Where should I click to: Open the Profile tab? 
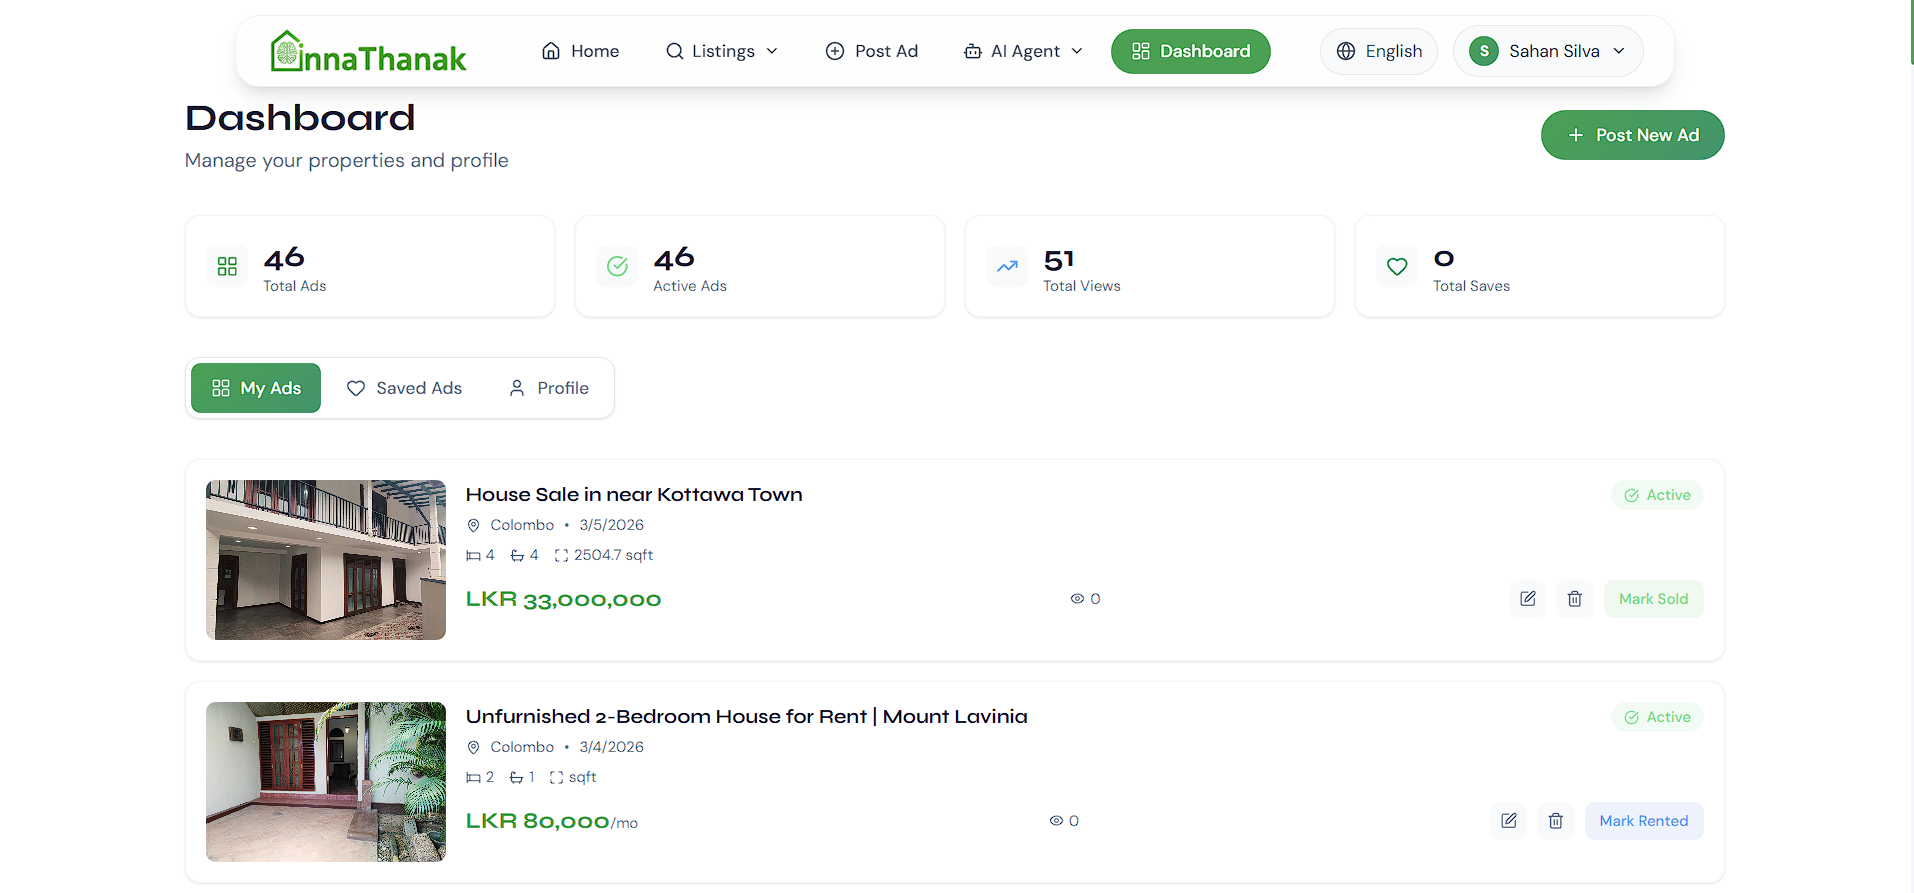(548, 388)
